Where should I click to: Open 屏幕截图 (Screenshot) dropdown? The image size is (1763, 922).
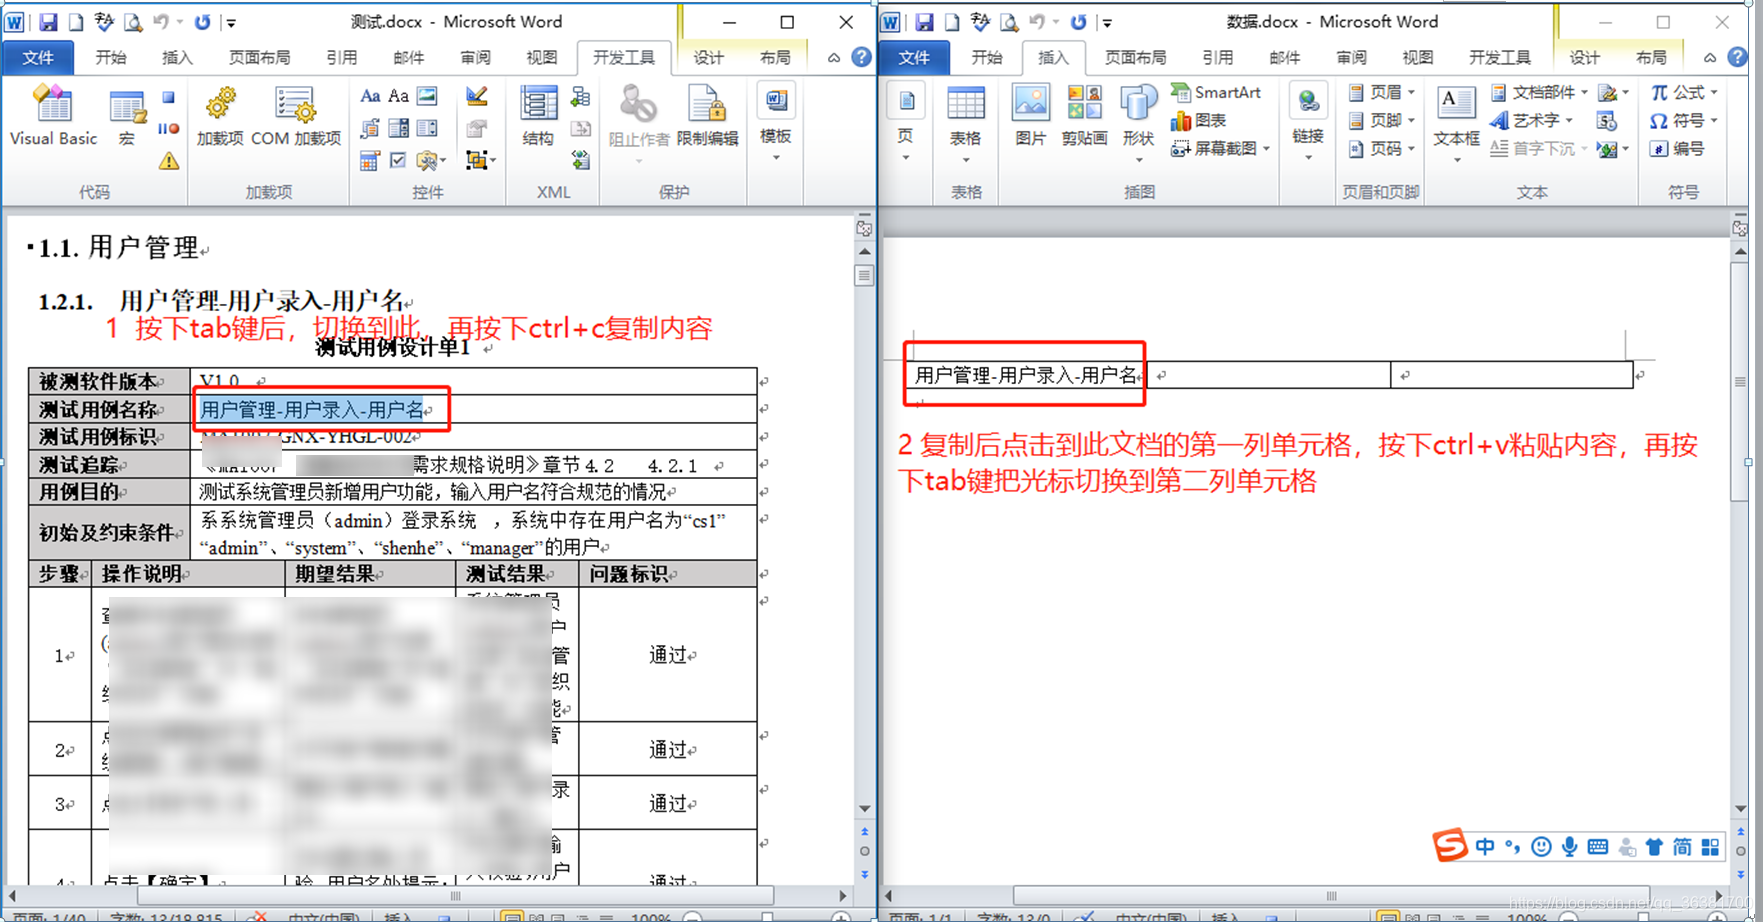[1220, 148]
